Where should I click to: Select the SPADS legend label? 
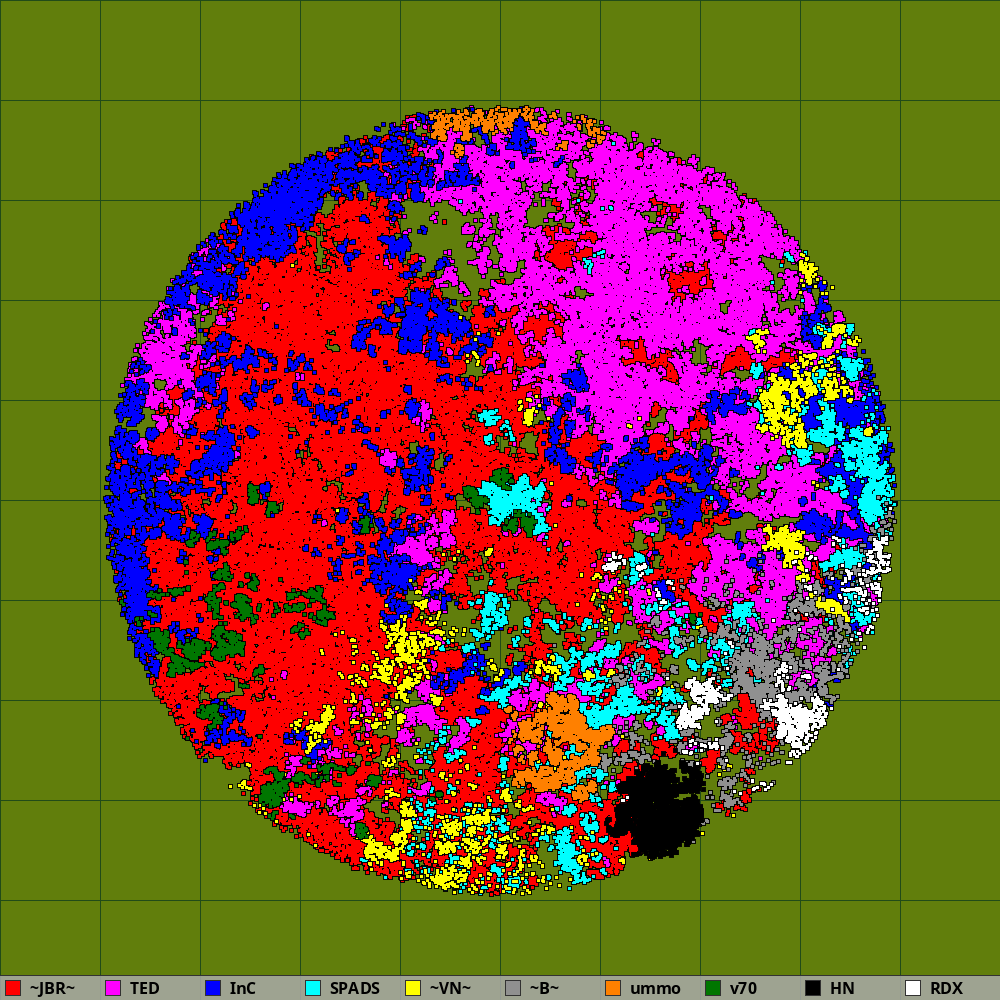coord(355,988)
